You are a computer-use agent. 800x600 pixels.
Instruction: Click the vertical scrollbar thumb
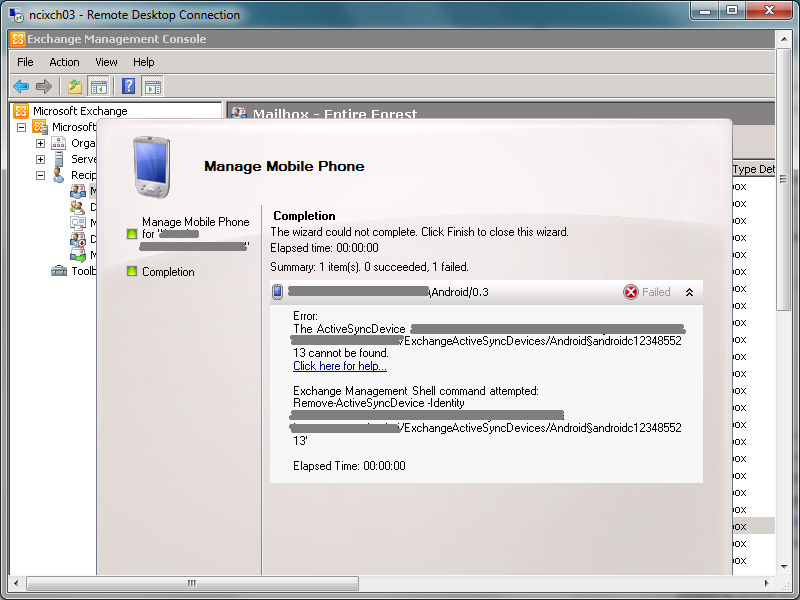pos(783,179)
